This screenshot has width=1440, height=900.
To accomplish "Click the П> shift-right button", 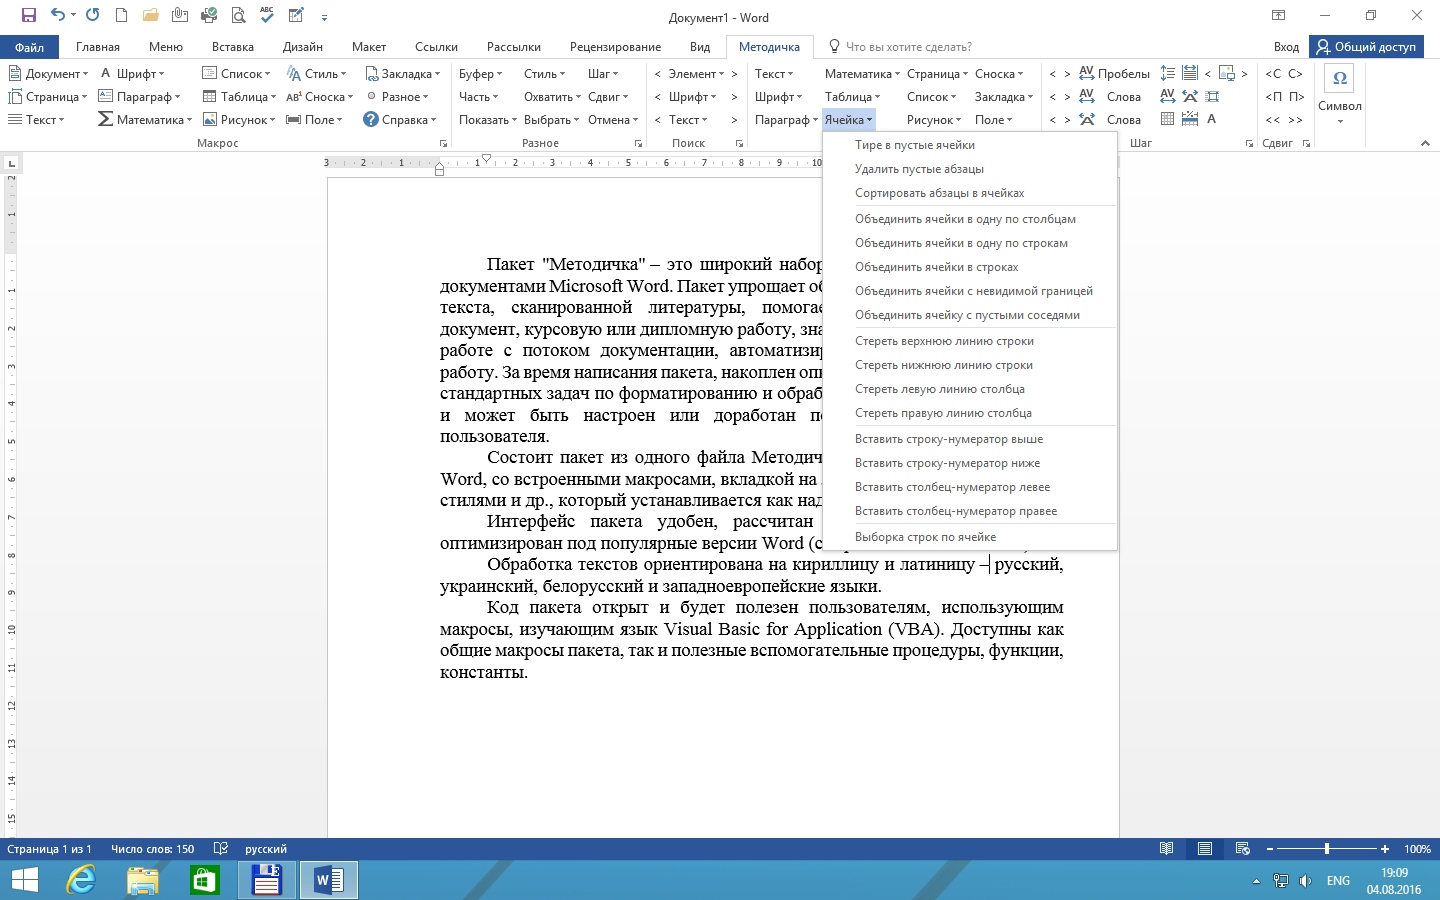I will click(1296, 96).
